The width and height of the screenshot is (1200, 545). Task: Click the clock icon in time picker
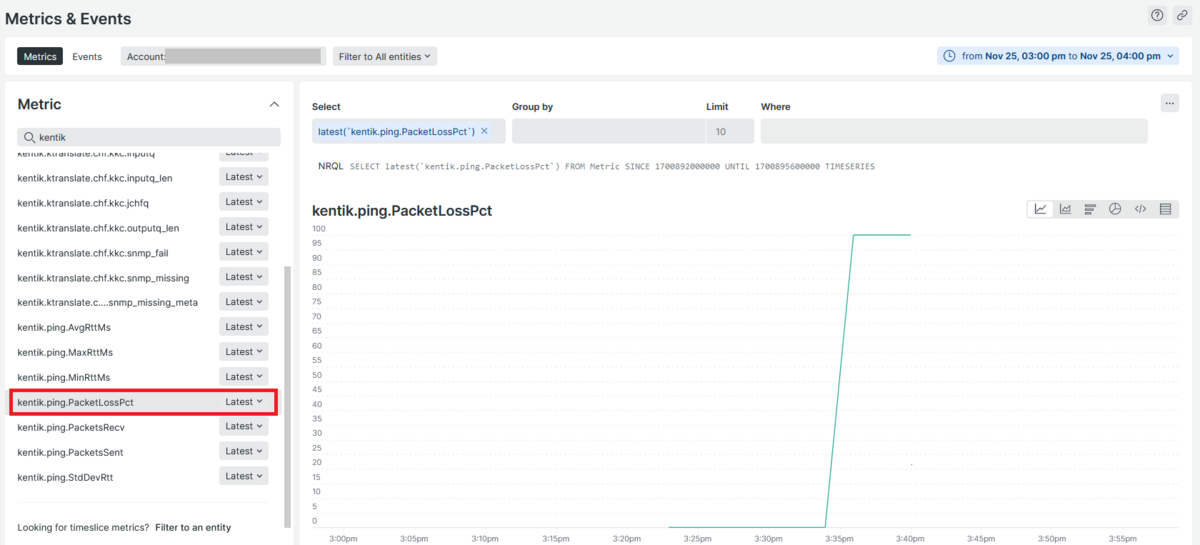point(949,56)
